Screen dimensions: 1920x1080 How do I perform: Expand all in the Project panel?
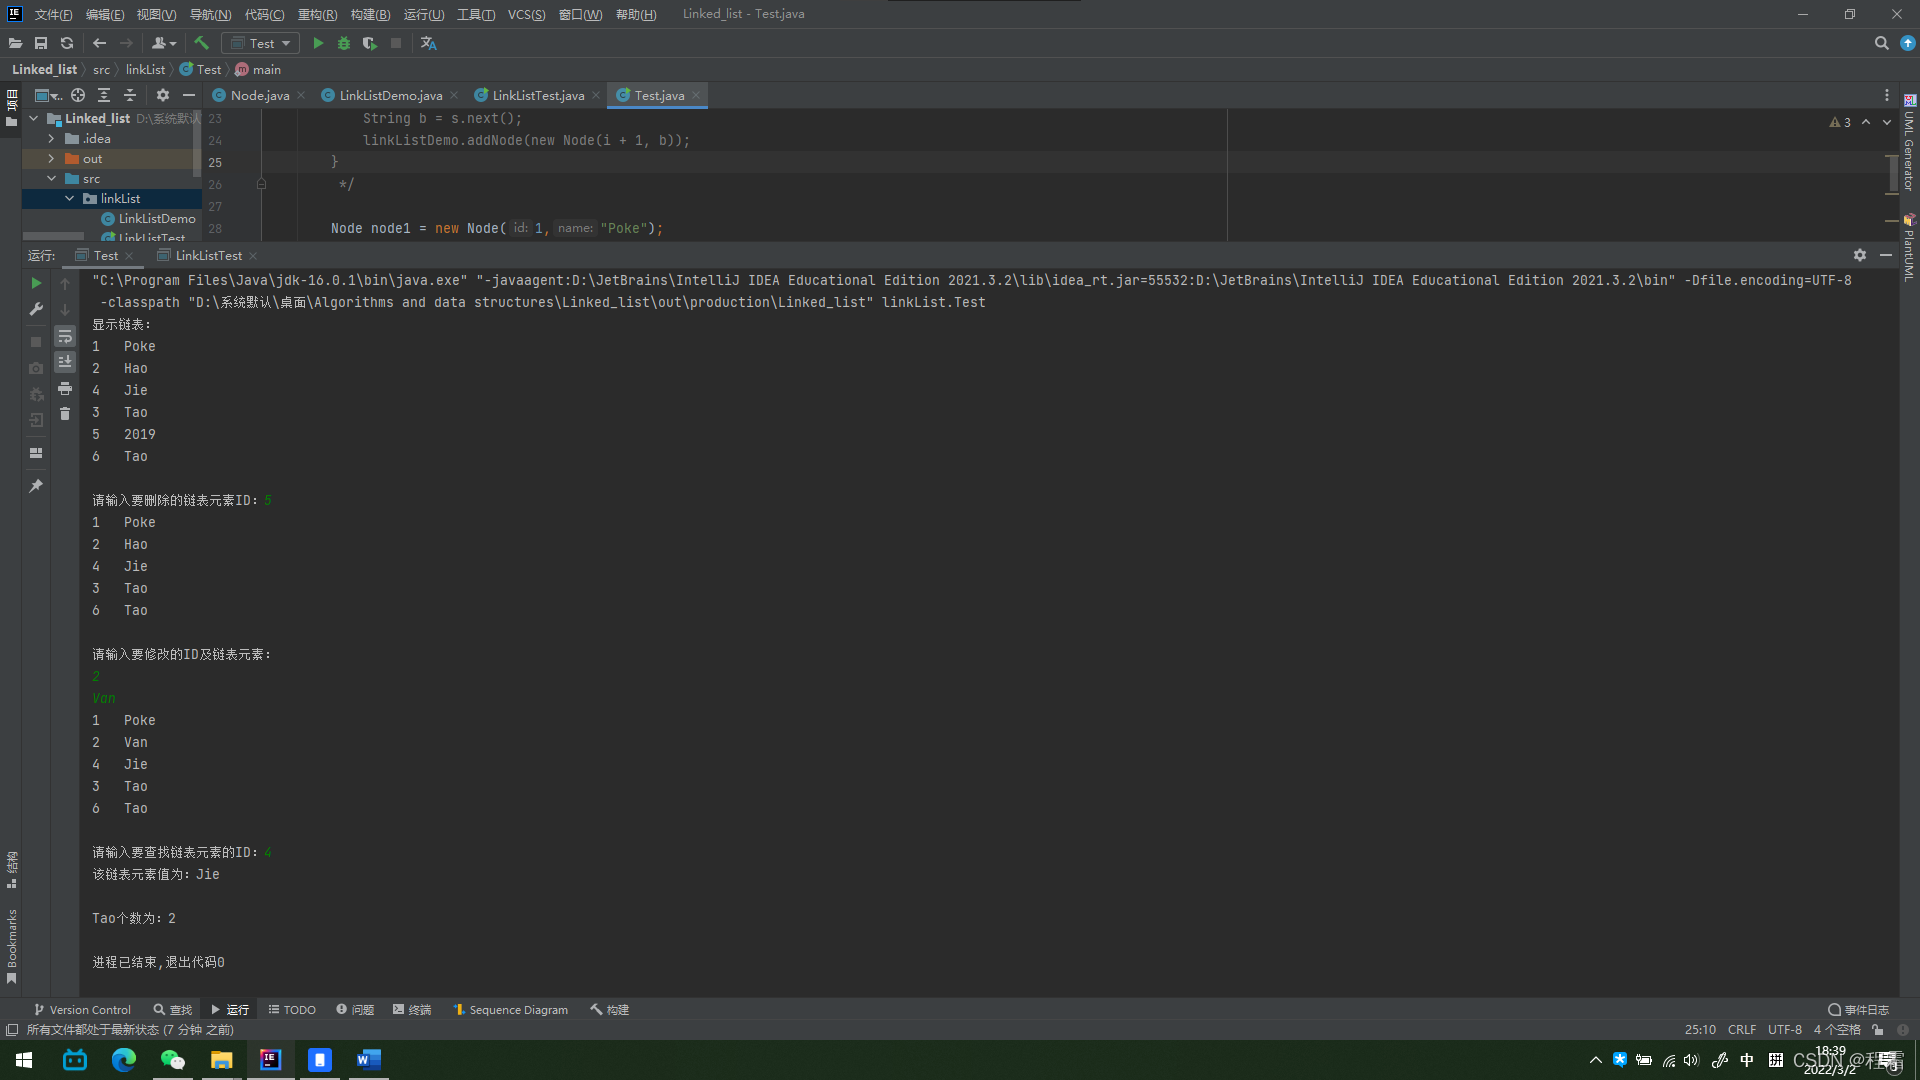coord(104,95)
